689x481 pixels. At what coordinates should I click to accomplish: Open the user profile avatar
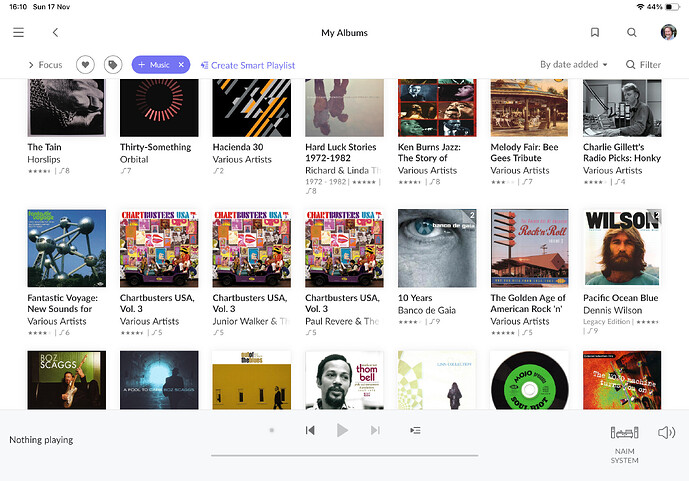[668, 32]
